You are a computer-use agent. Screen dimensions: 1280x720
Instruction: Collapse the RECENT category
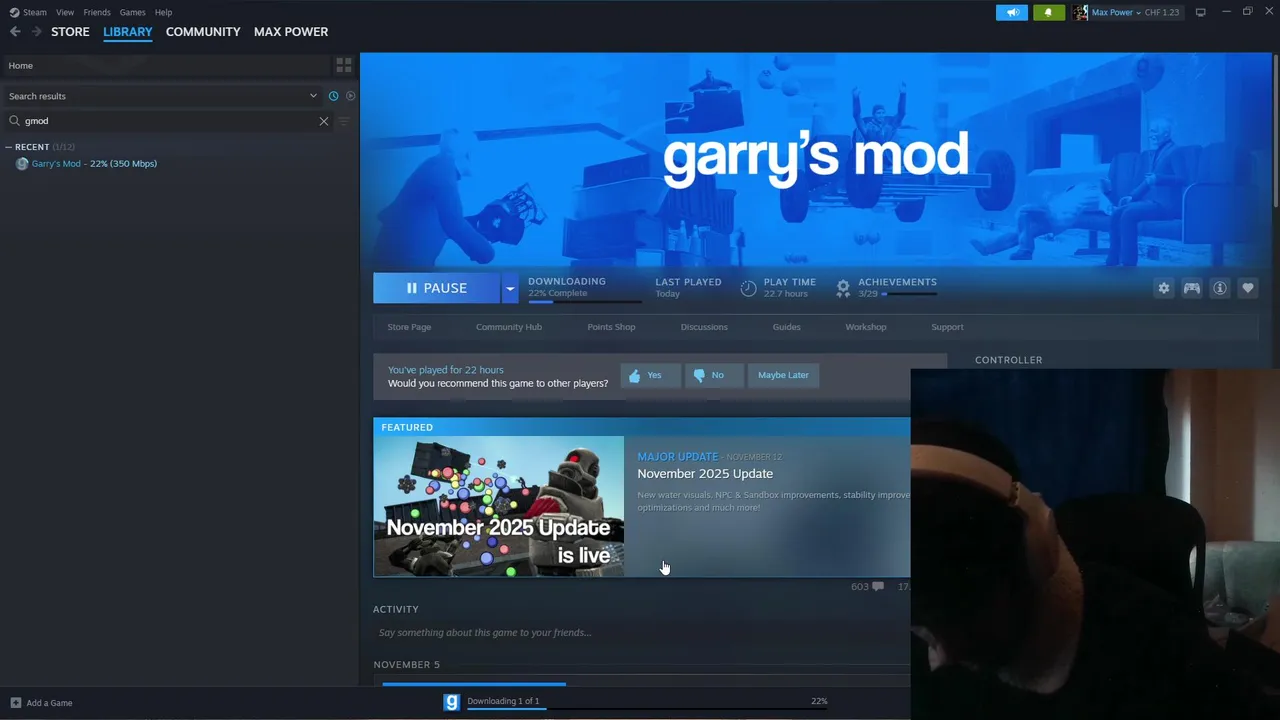[x=9, y=147]
